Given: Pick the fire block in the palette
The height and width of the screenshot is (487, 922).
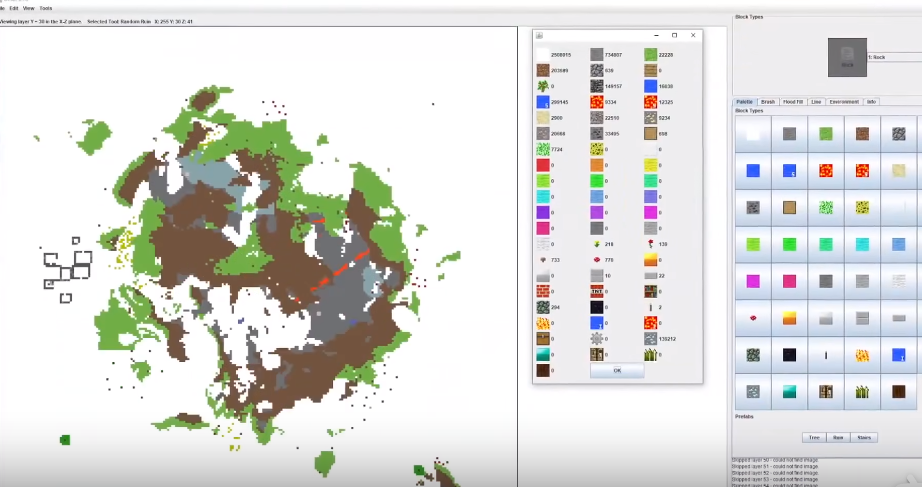Looking at the screenshot, I should (862, 354).
